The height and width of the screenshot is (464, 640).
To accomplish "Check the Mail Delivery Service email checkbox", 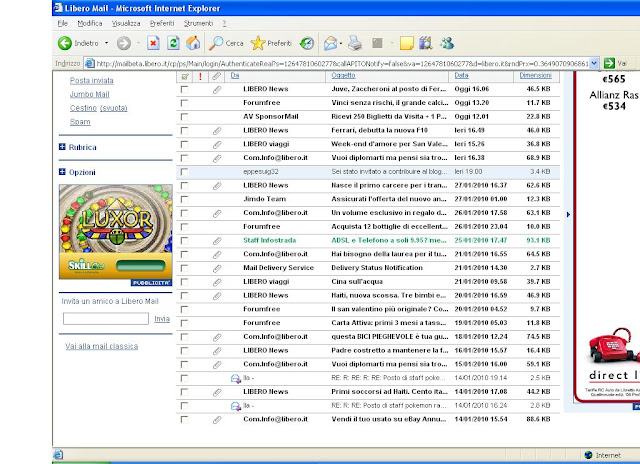I will tap(184, 268).
